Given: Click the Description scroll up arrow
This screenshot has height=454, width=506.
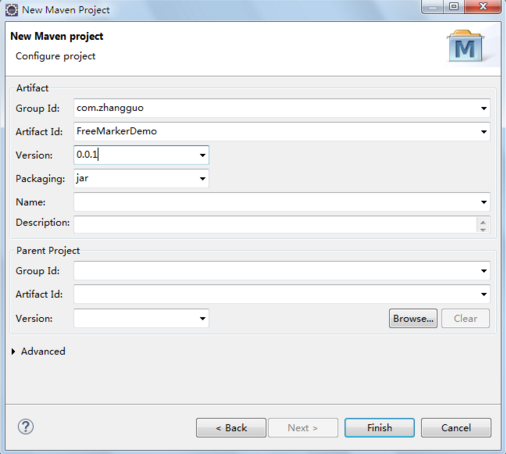Looking at the screenshot, I should coord(483,221).
